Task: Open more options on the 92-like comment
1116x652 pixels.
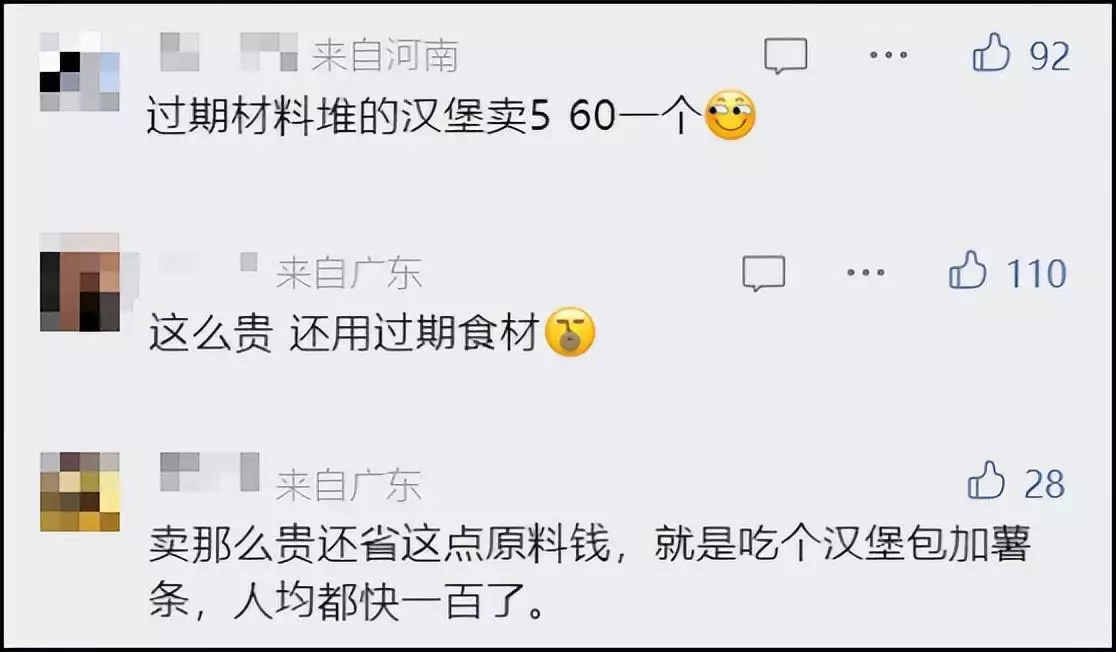Action: pyautogui.click(x=888, y=55)
